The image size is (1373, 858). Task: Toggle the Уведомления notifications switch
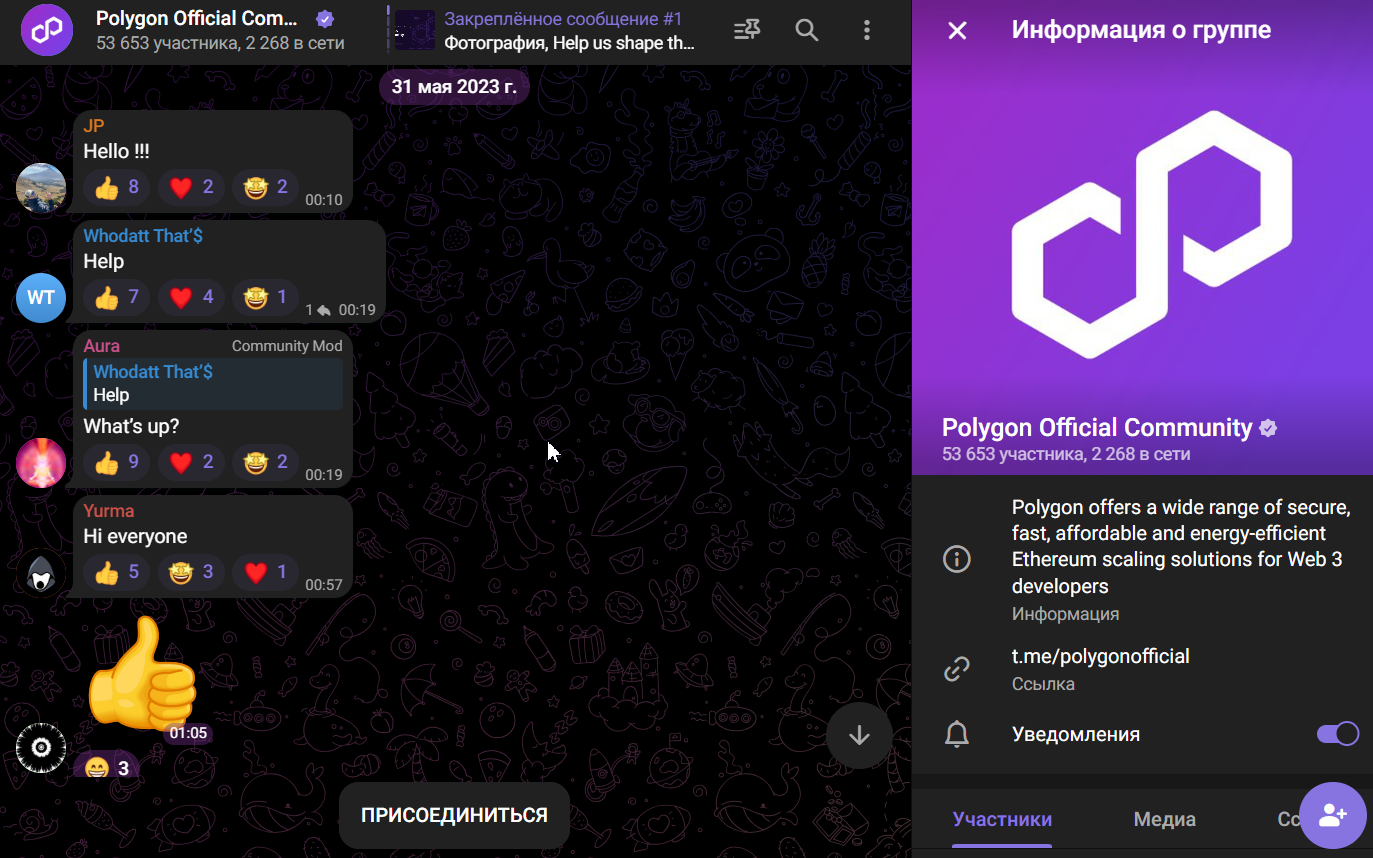tap(1338, 734)
